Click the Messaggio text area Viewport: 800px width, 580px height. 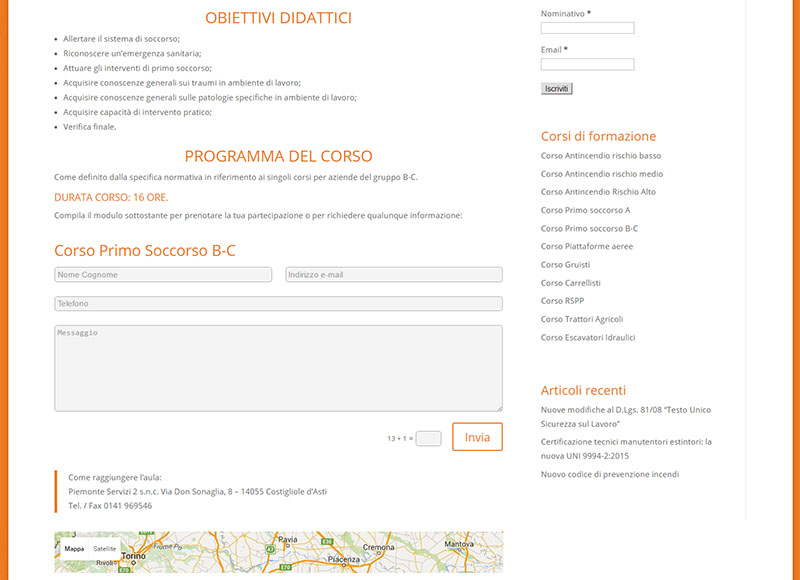pos(279,368)
